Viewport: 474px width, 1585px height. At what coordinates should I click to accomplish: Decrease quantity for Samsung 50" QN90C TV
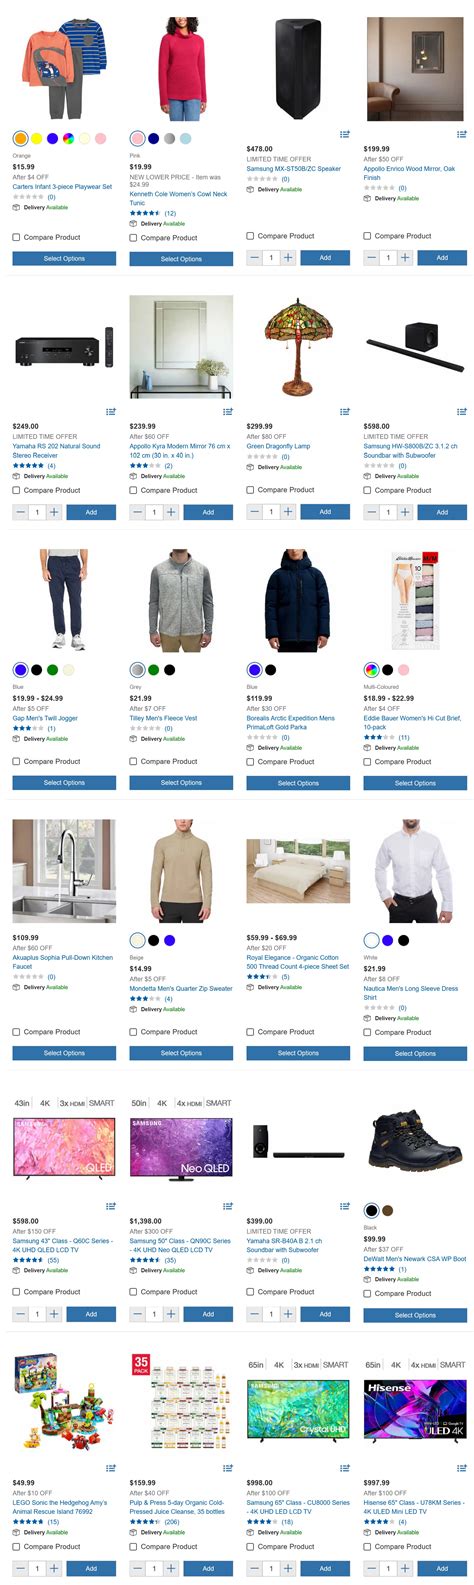click(137, 1313)
